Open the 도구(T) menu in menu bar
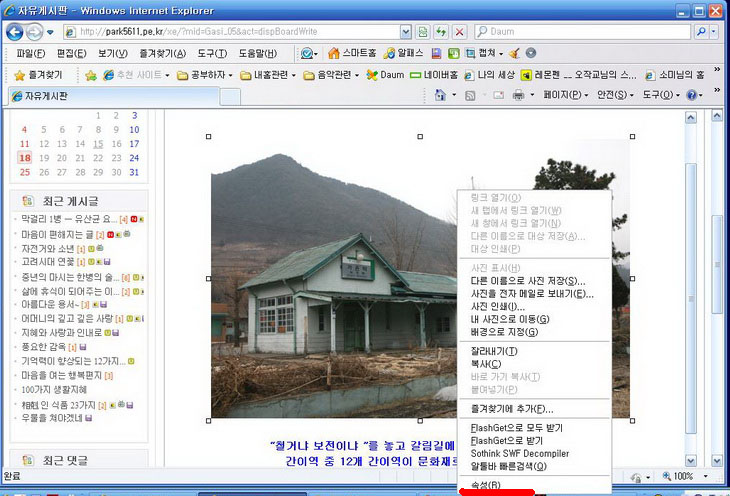730x496 pixels. click(x=213, y=53)
